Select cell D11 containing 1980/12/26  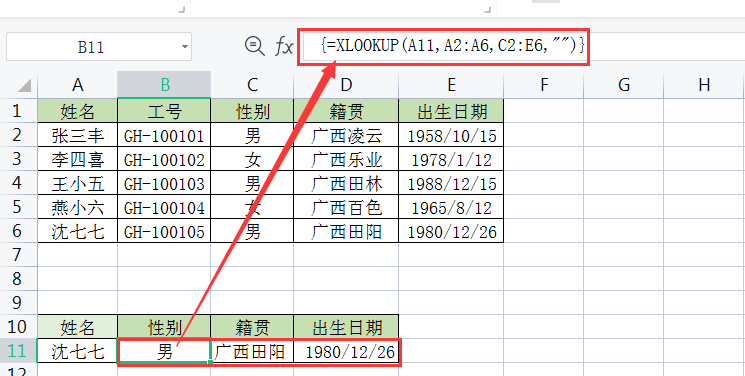(346, 351)
